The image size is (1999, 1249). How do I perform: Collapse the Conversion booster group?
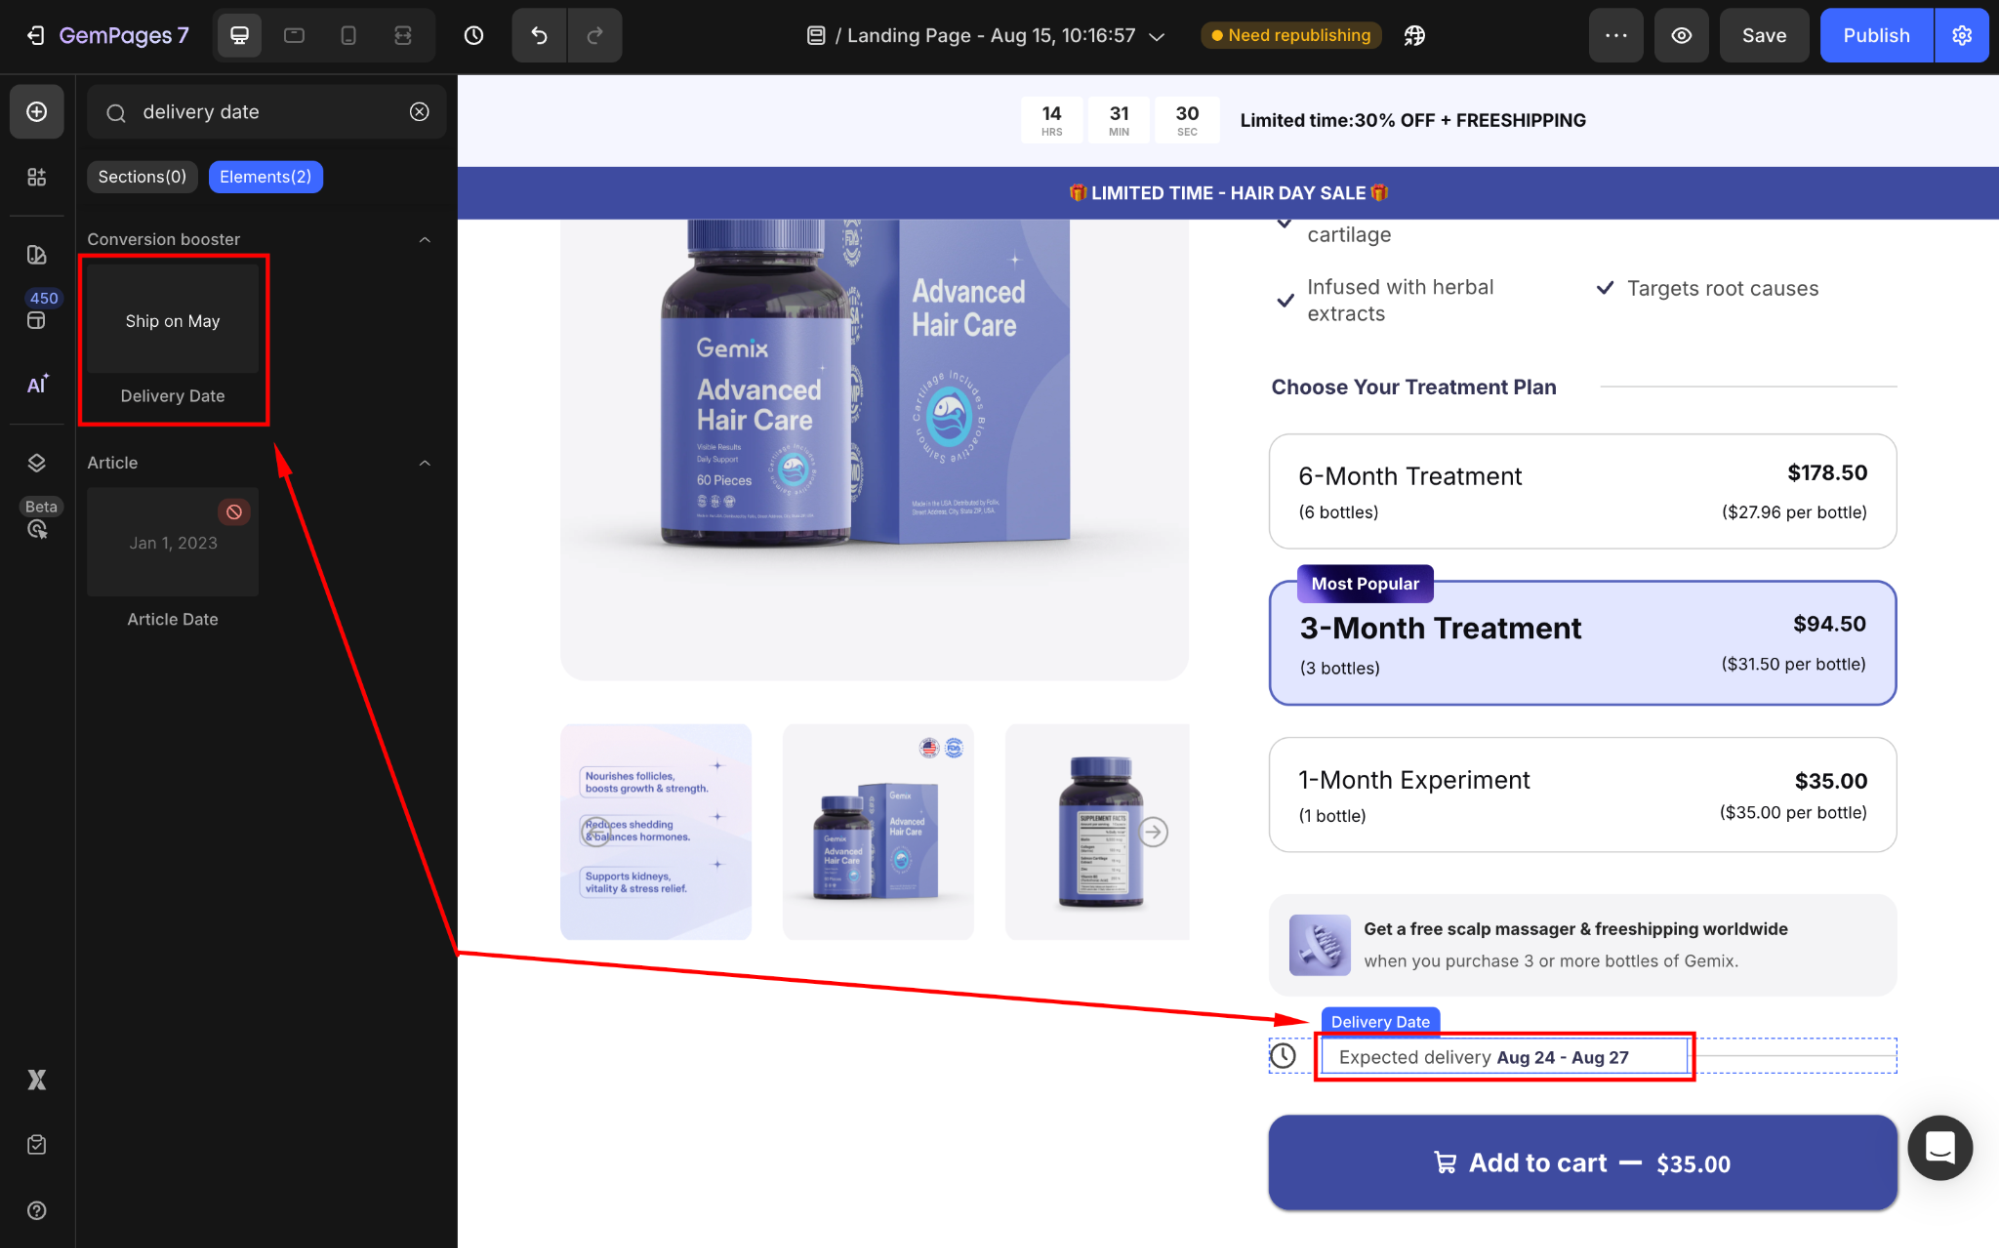(425, 240)
